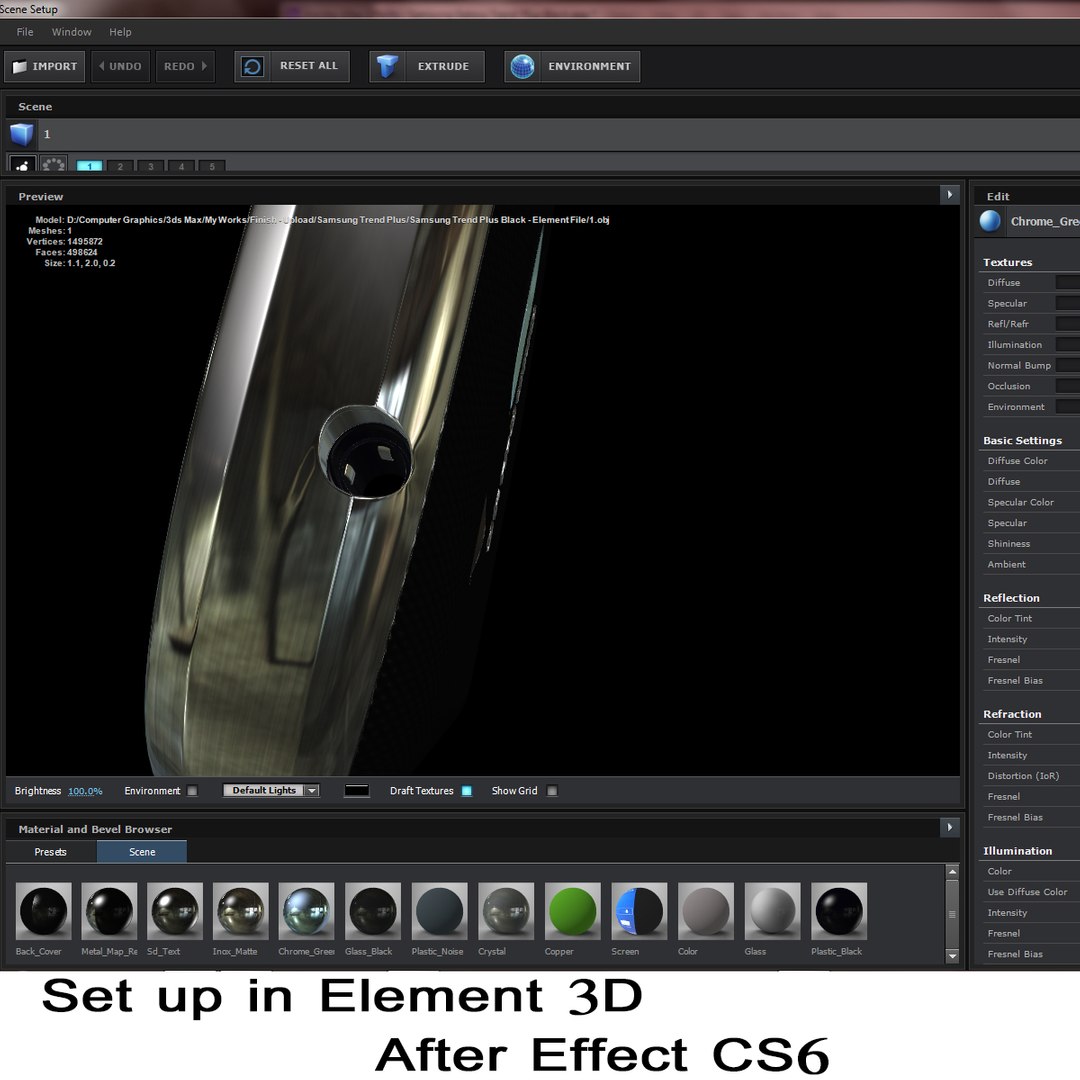Screen dimensions: 1080x1080
Task: Open the File menu
Action: click(25, 32)
